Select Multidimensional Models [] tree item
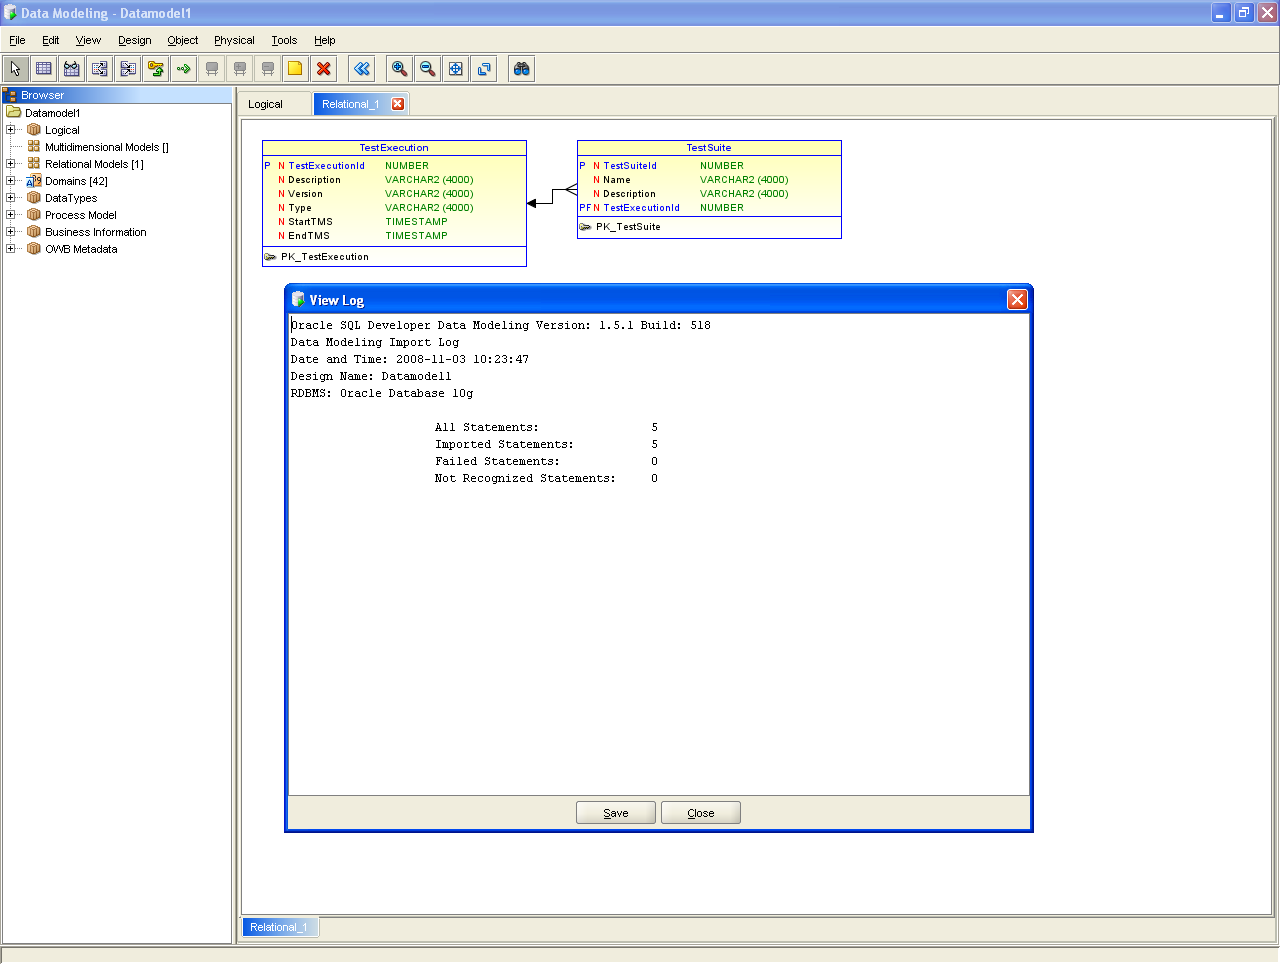Image resolution: width=1280 pixels, height=964 pixels. tap(106, 147)
